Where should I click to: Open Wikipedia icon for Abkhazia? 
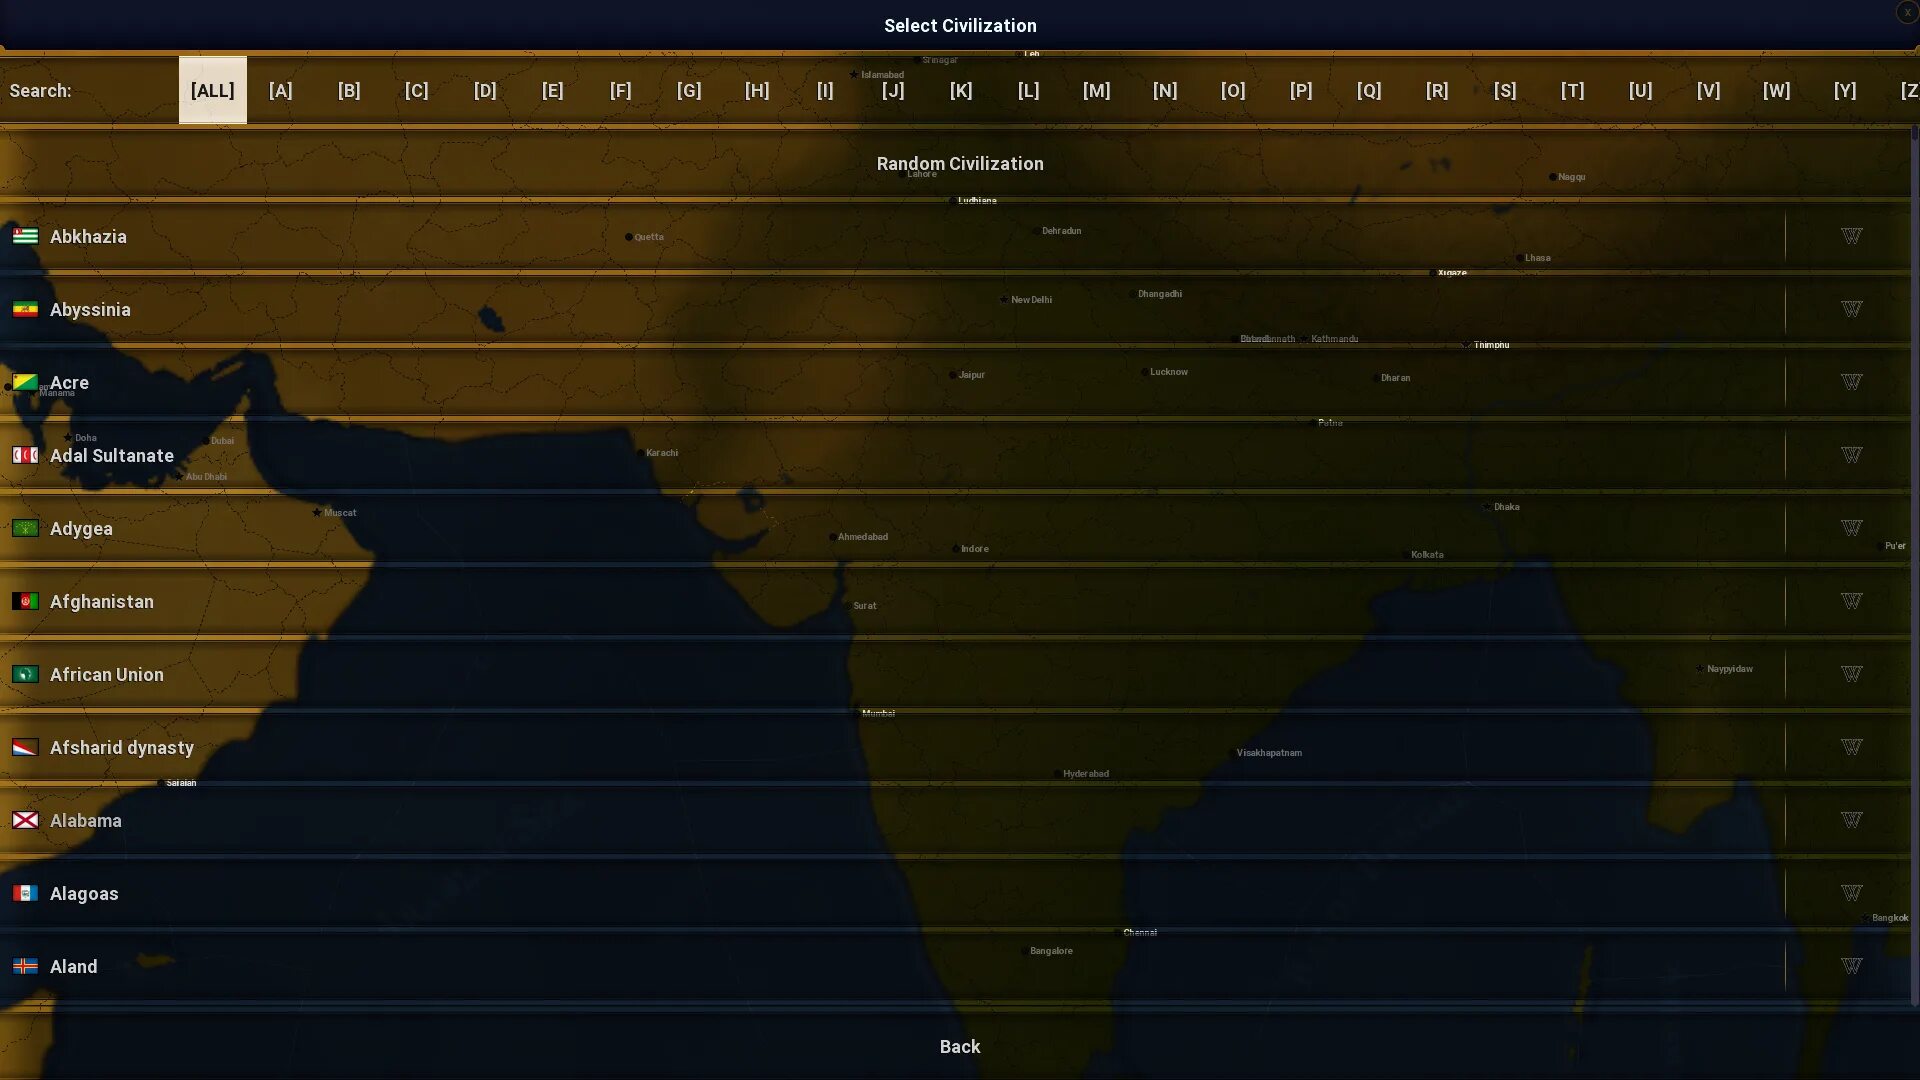click(1851, 236)
